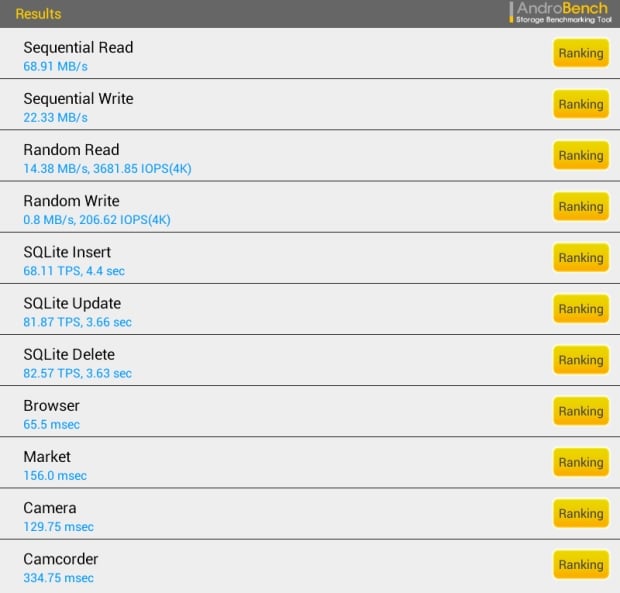Screen dimensions: 620x593
Task: Select the Random Write result row
Action: (310, 206)
